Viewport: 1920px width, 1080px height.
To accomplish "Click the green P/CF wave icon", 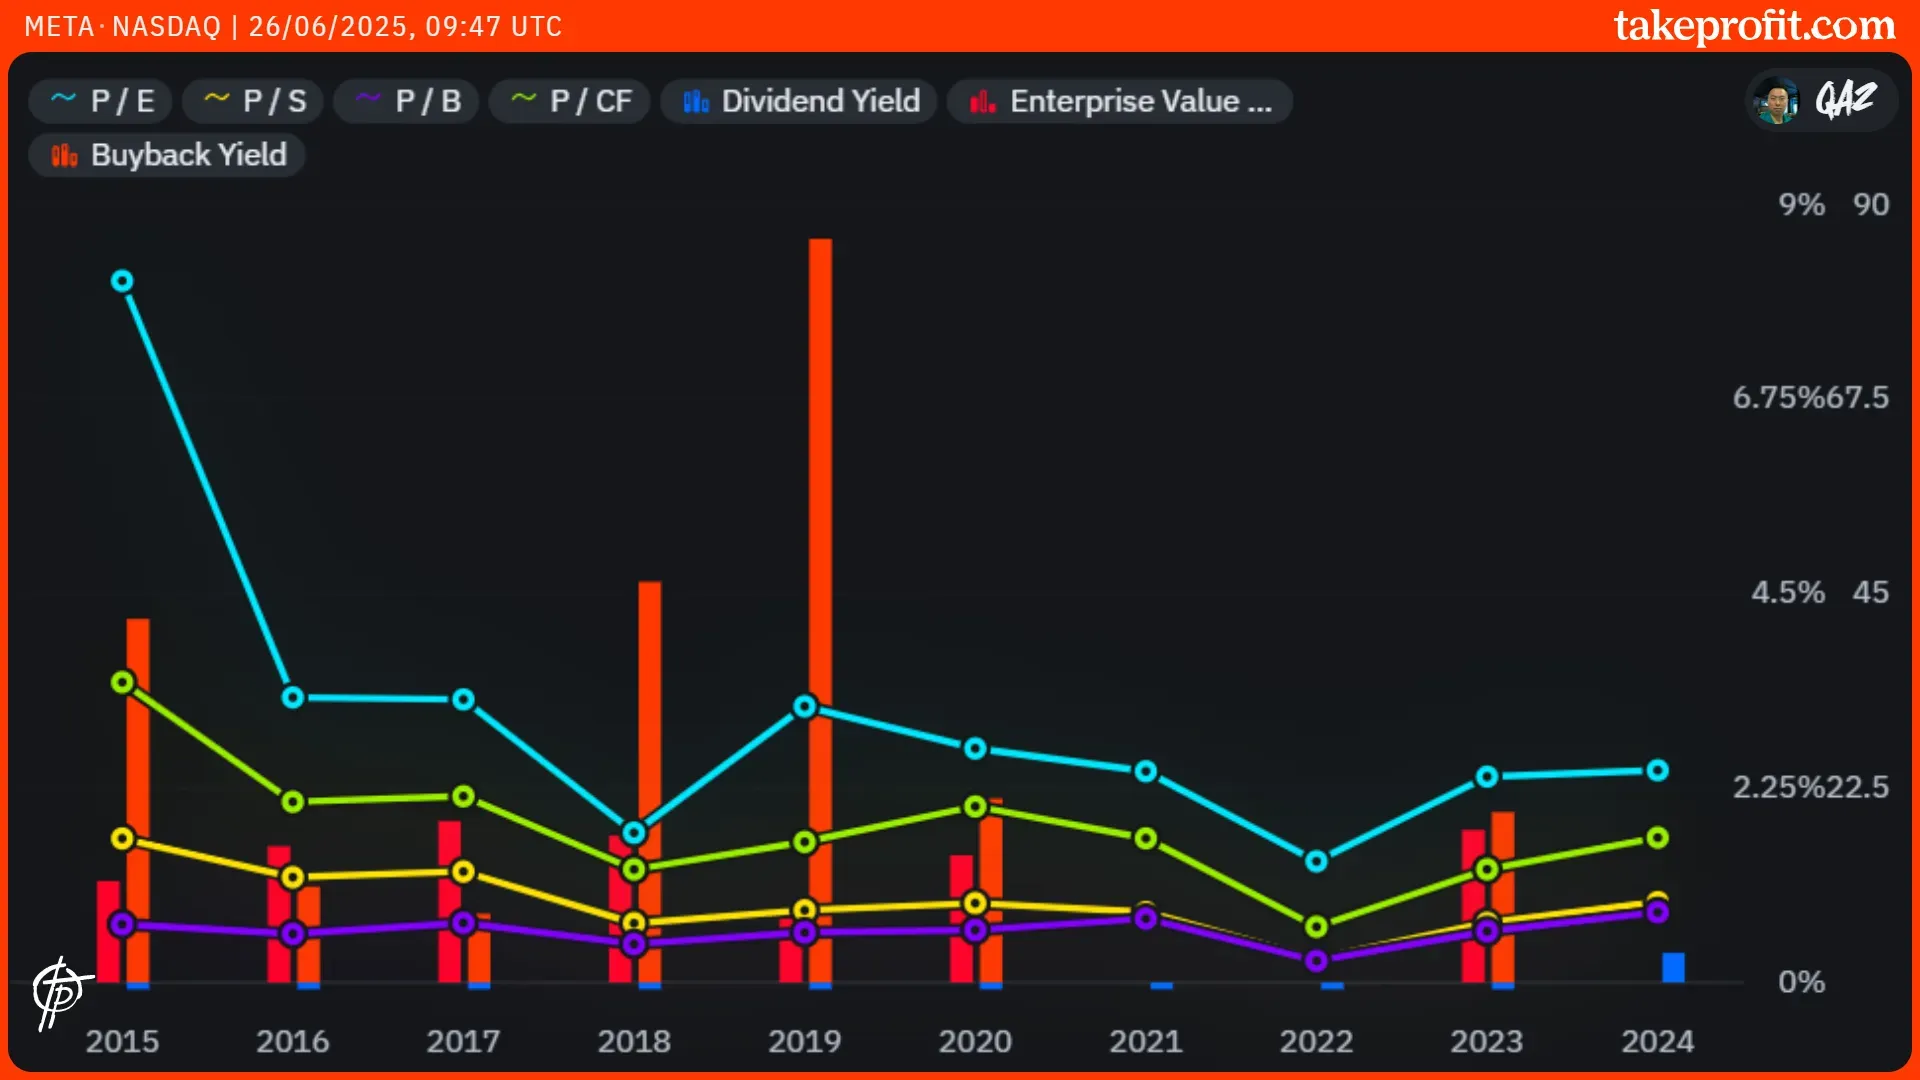I will 523,99.
